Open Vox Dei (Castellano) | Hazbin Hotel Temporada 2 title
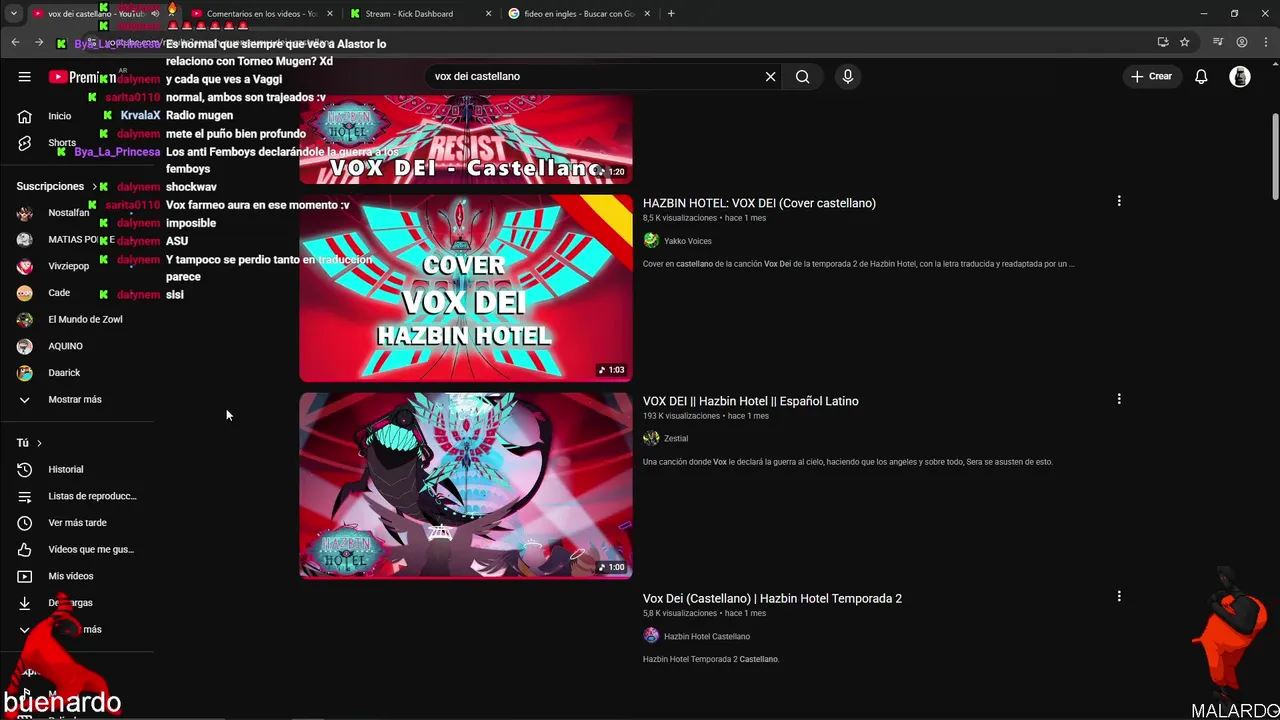Screen dimensions: 1280x720 [772, 598]
